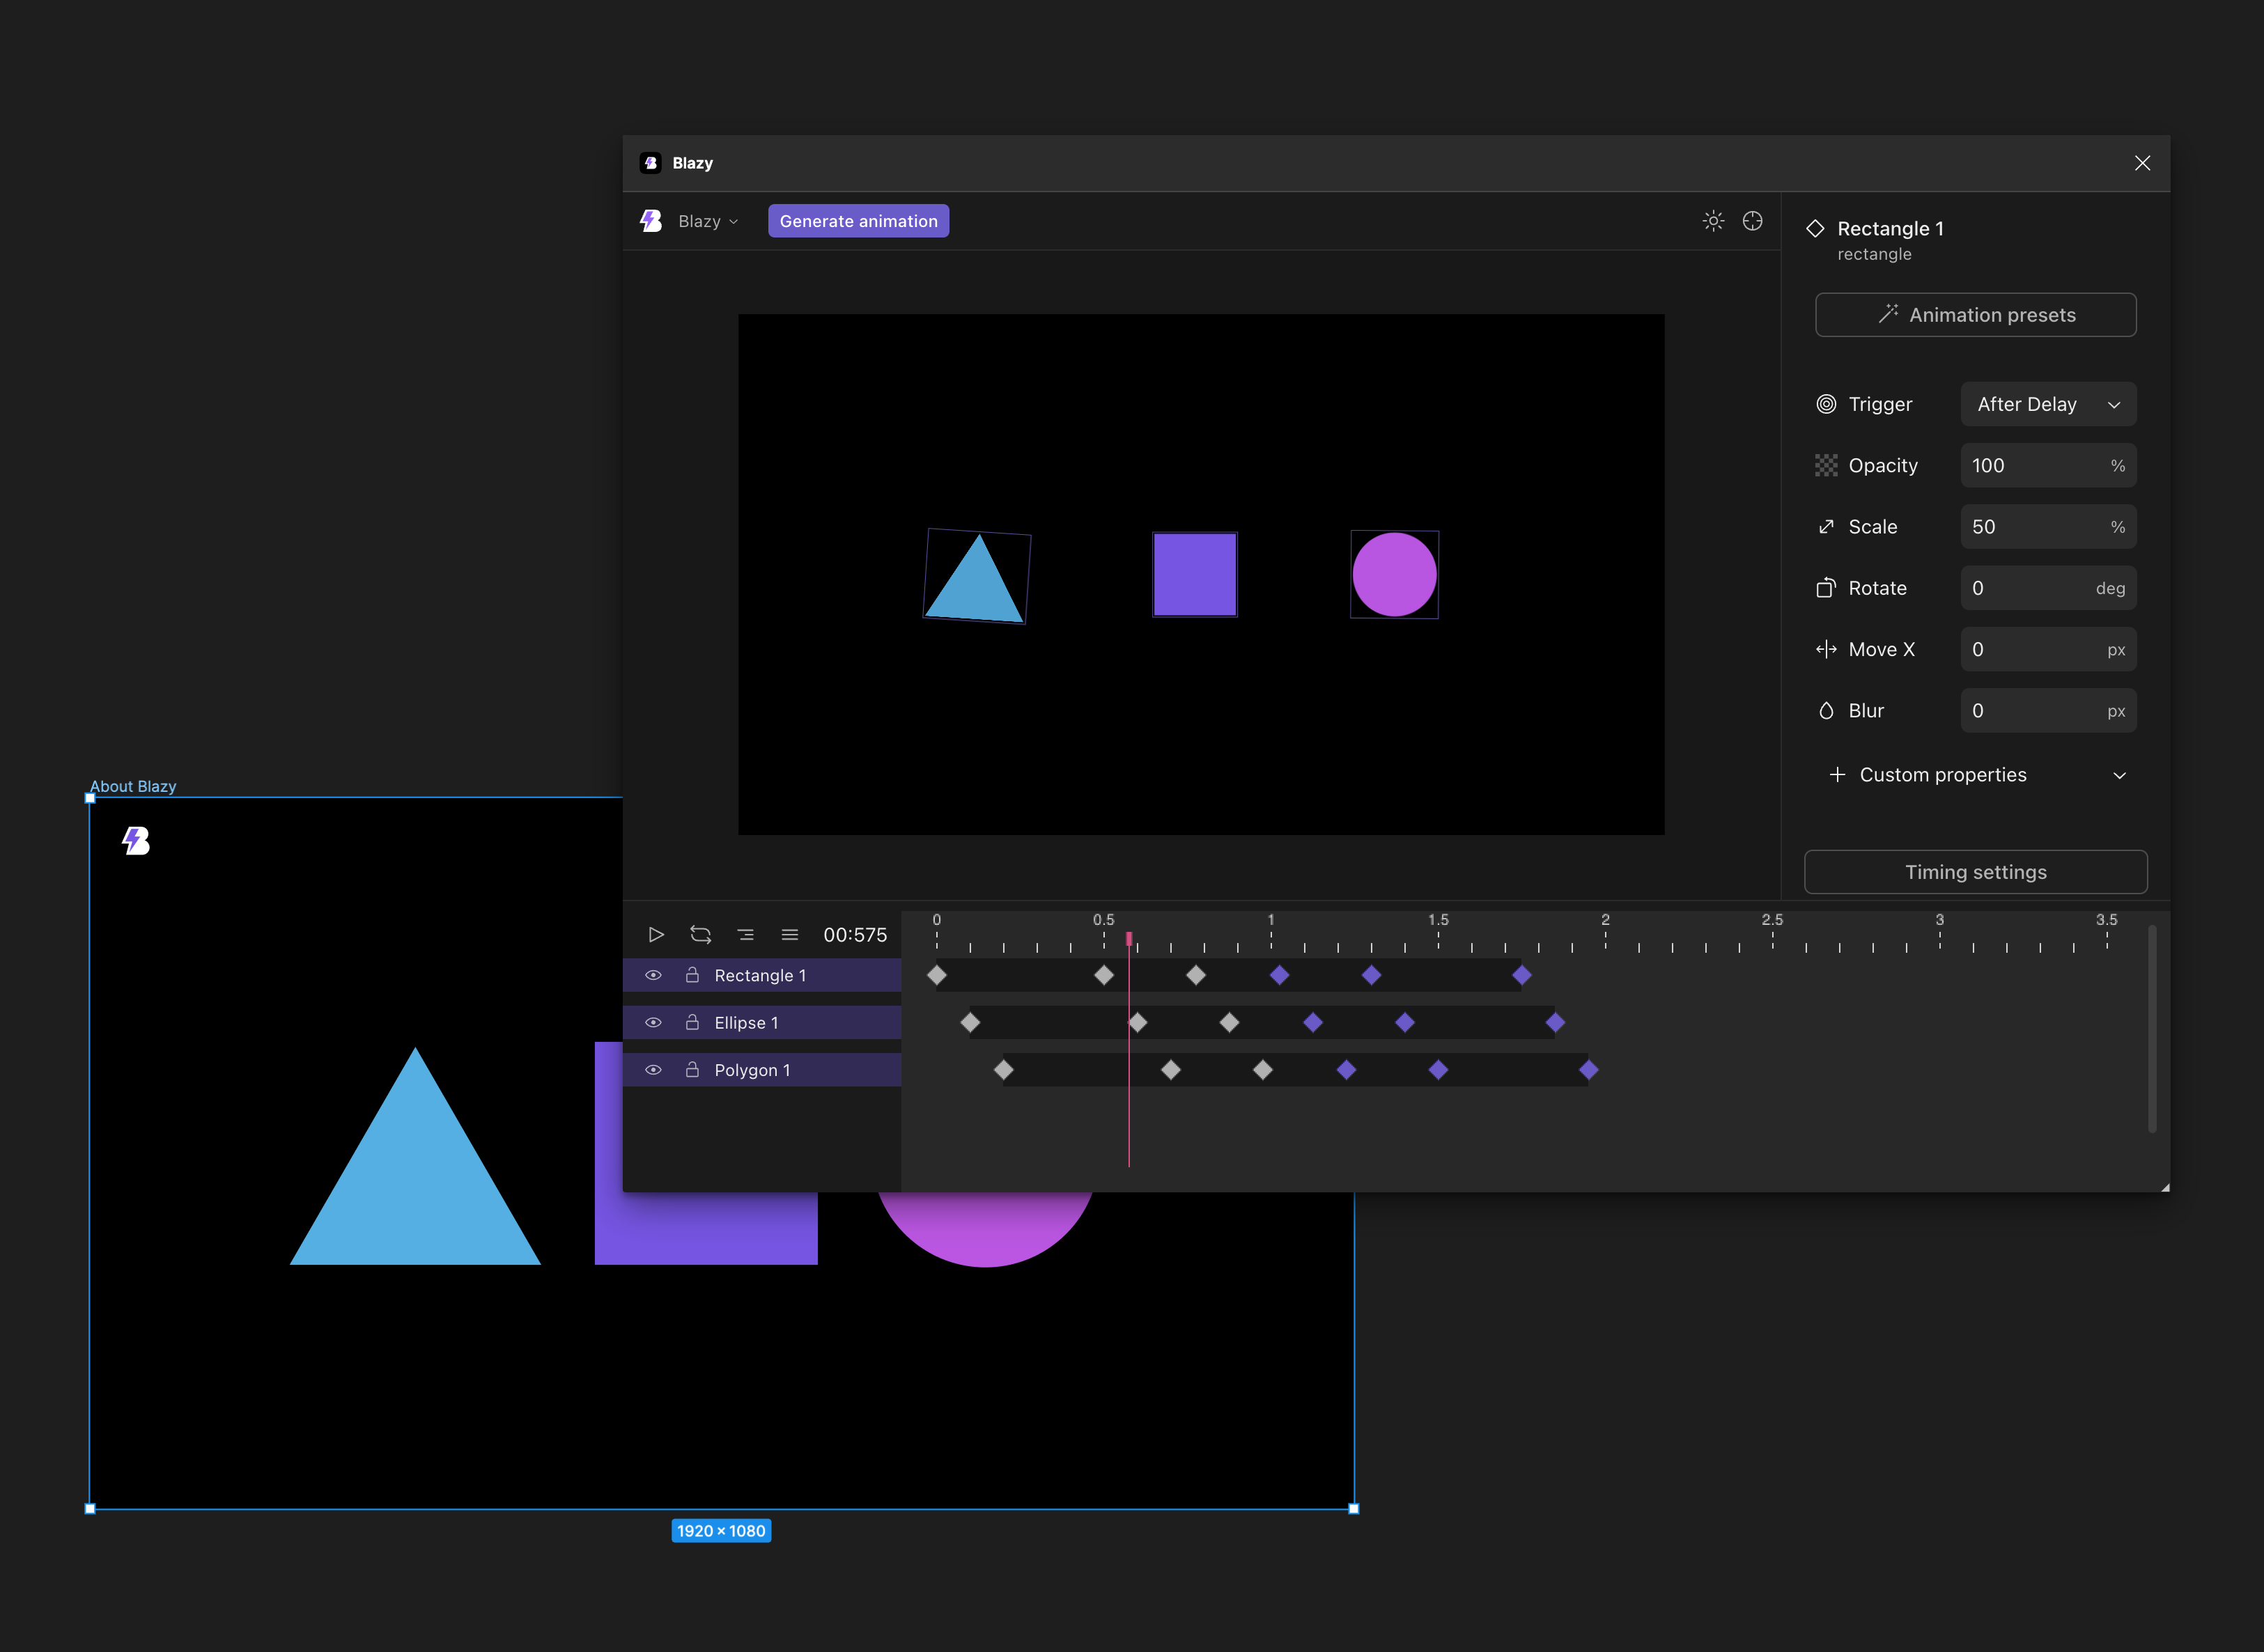Viewport: 2264px width, 1652px height.
Task: Click the Blur value field
Action: (x=2048, y=711)
